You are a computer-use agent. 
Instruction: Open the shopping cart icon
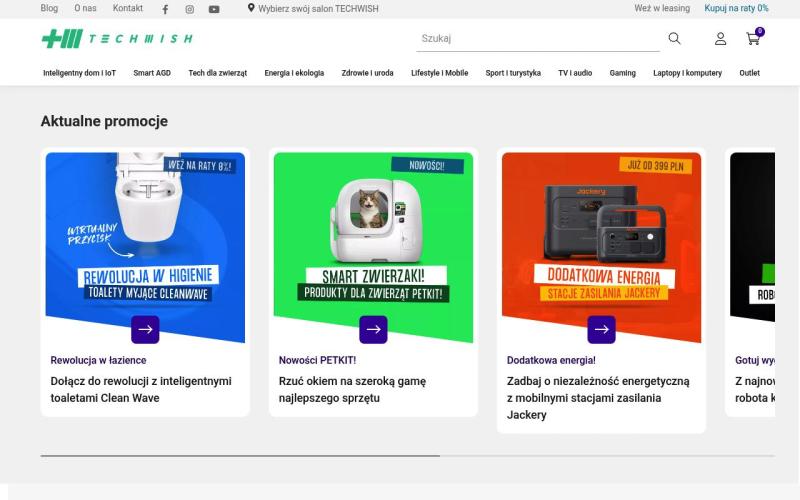point(753,39)
